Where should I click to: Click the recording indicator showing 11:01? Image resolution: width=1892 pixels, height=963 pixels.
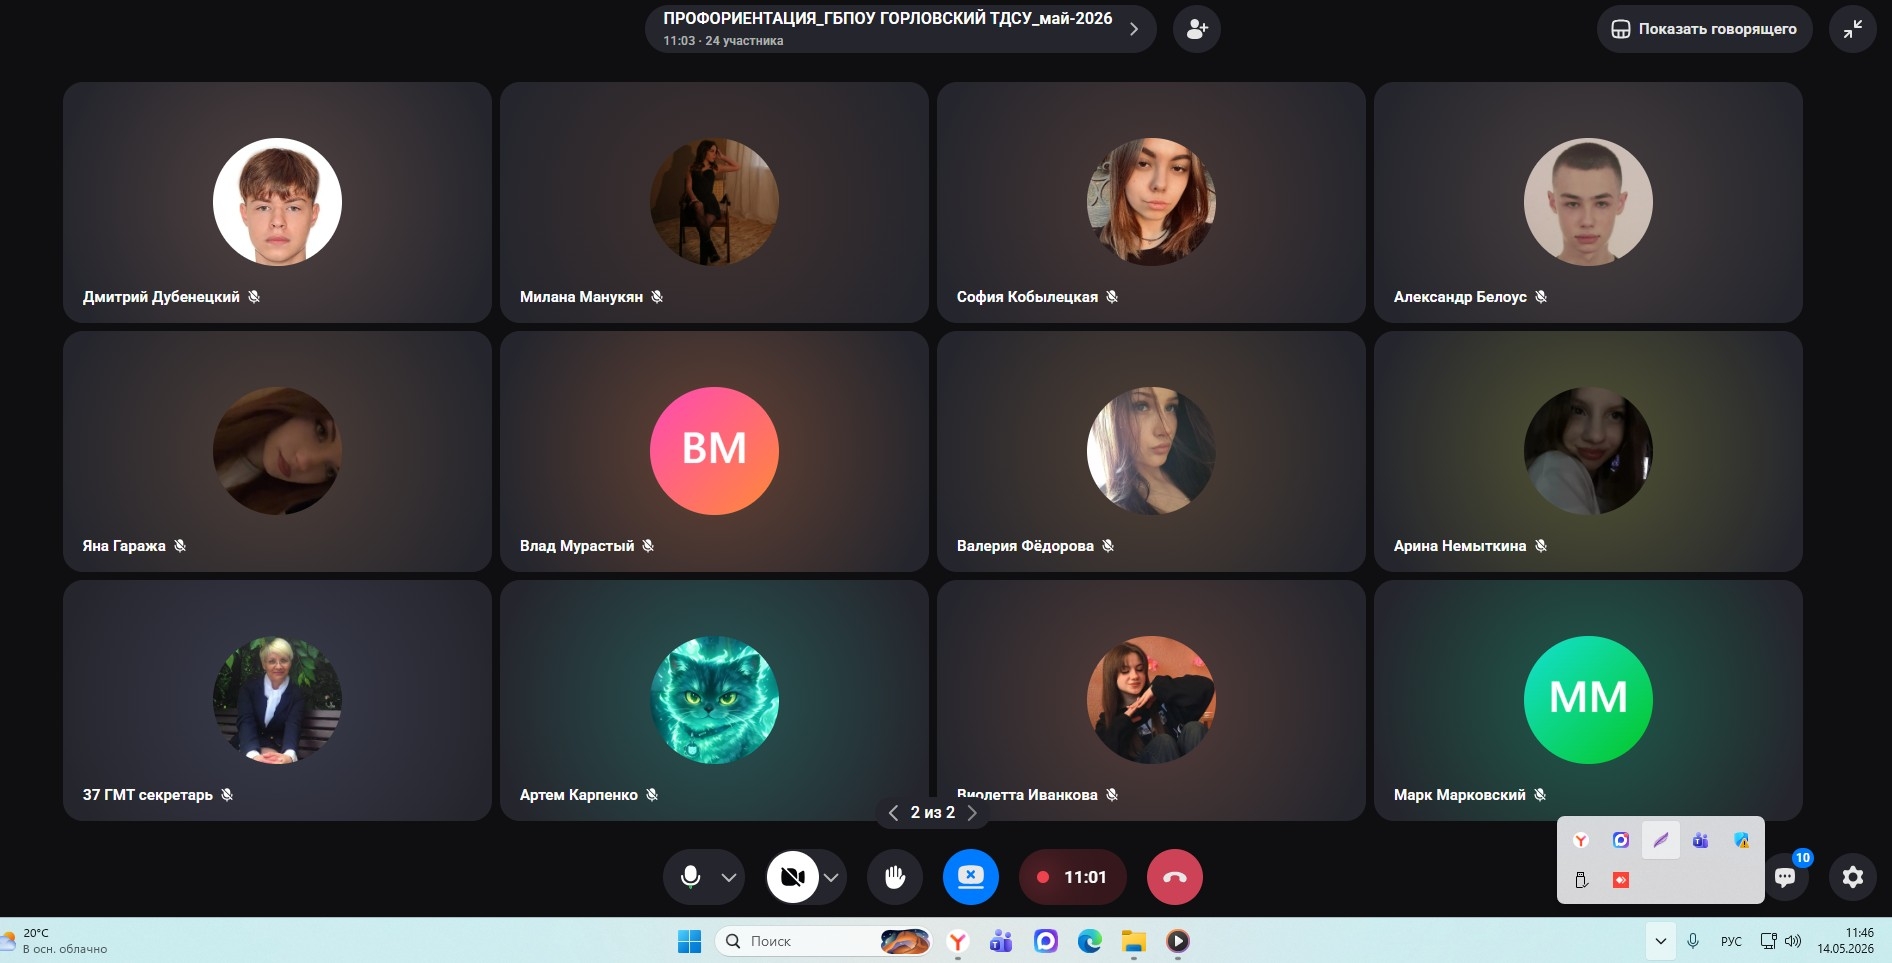[x=1072, y=877]
